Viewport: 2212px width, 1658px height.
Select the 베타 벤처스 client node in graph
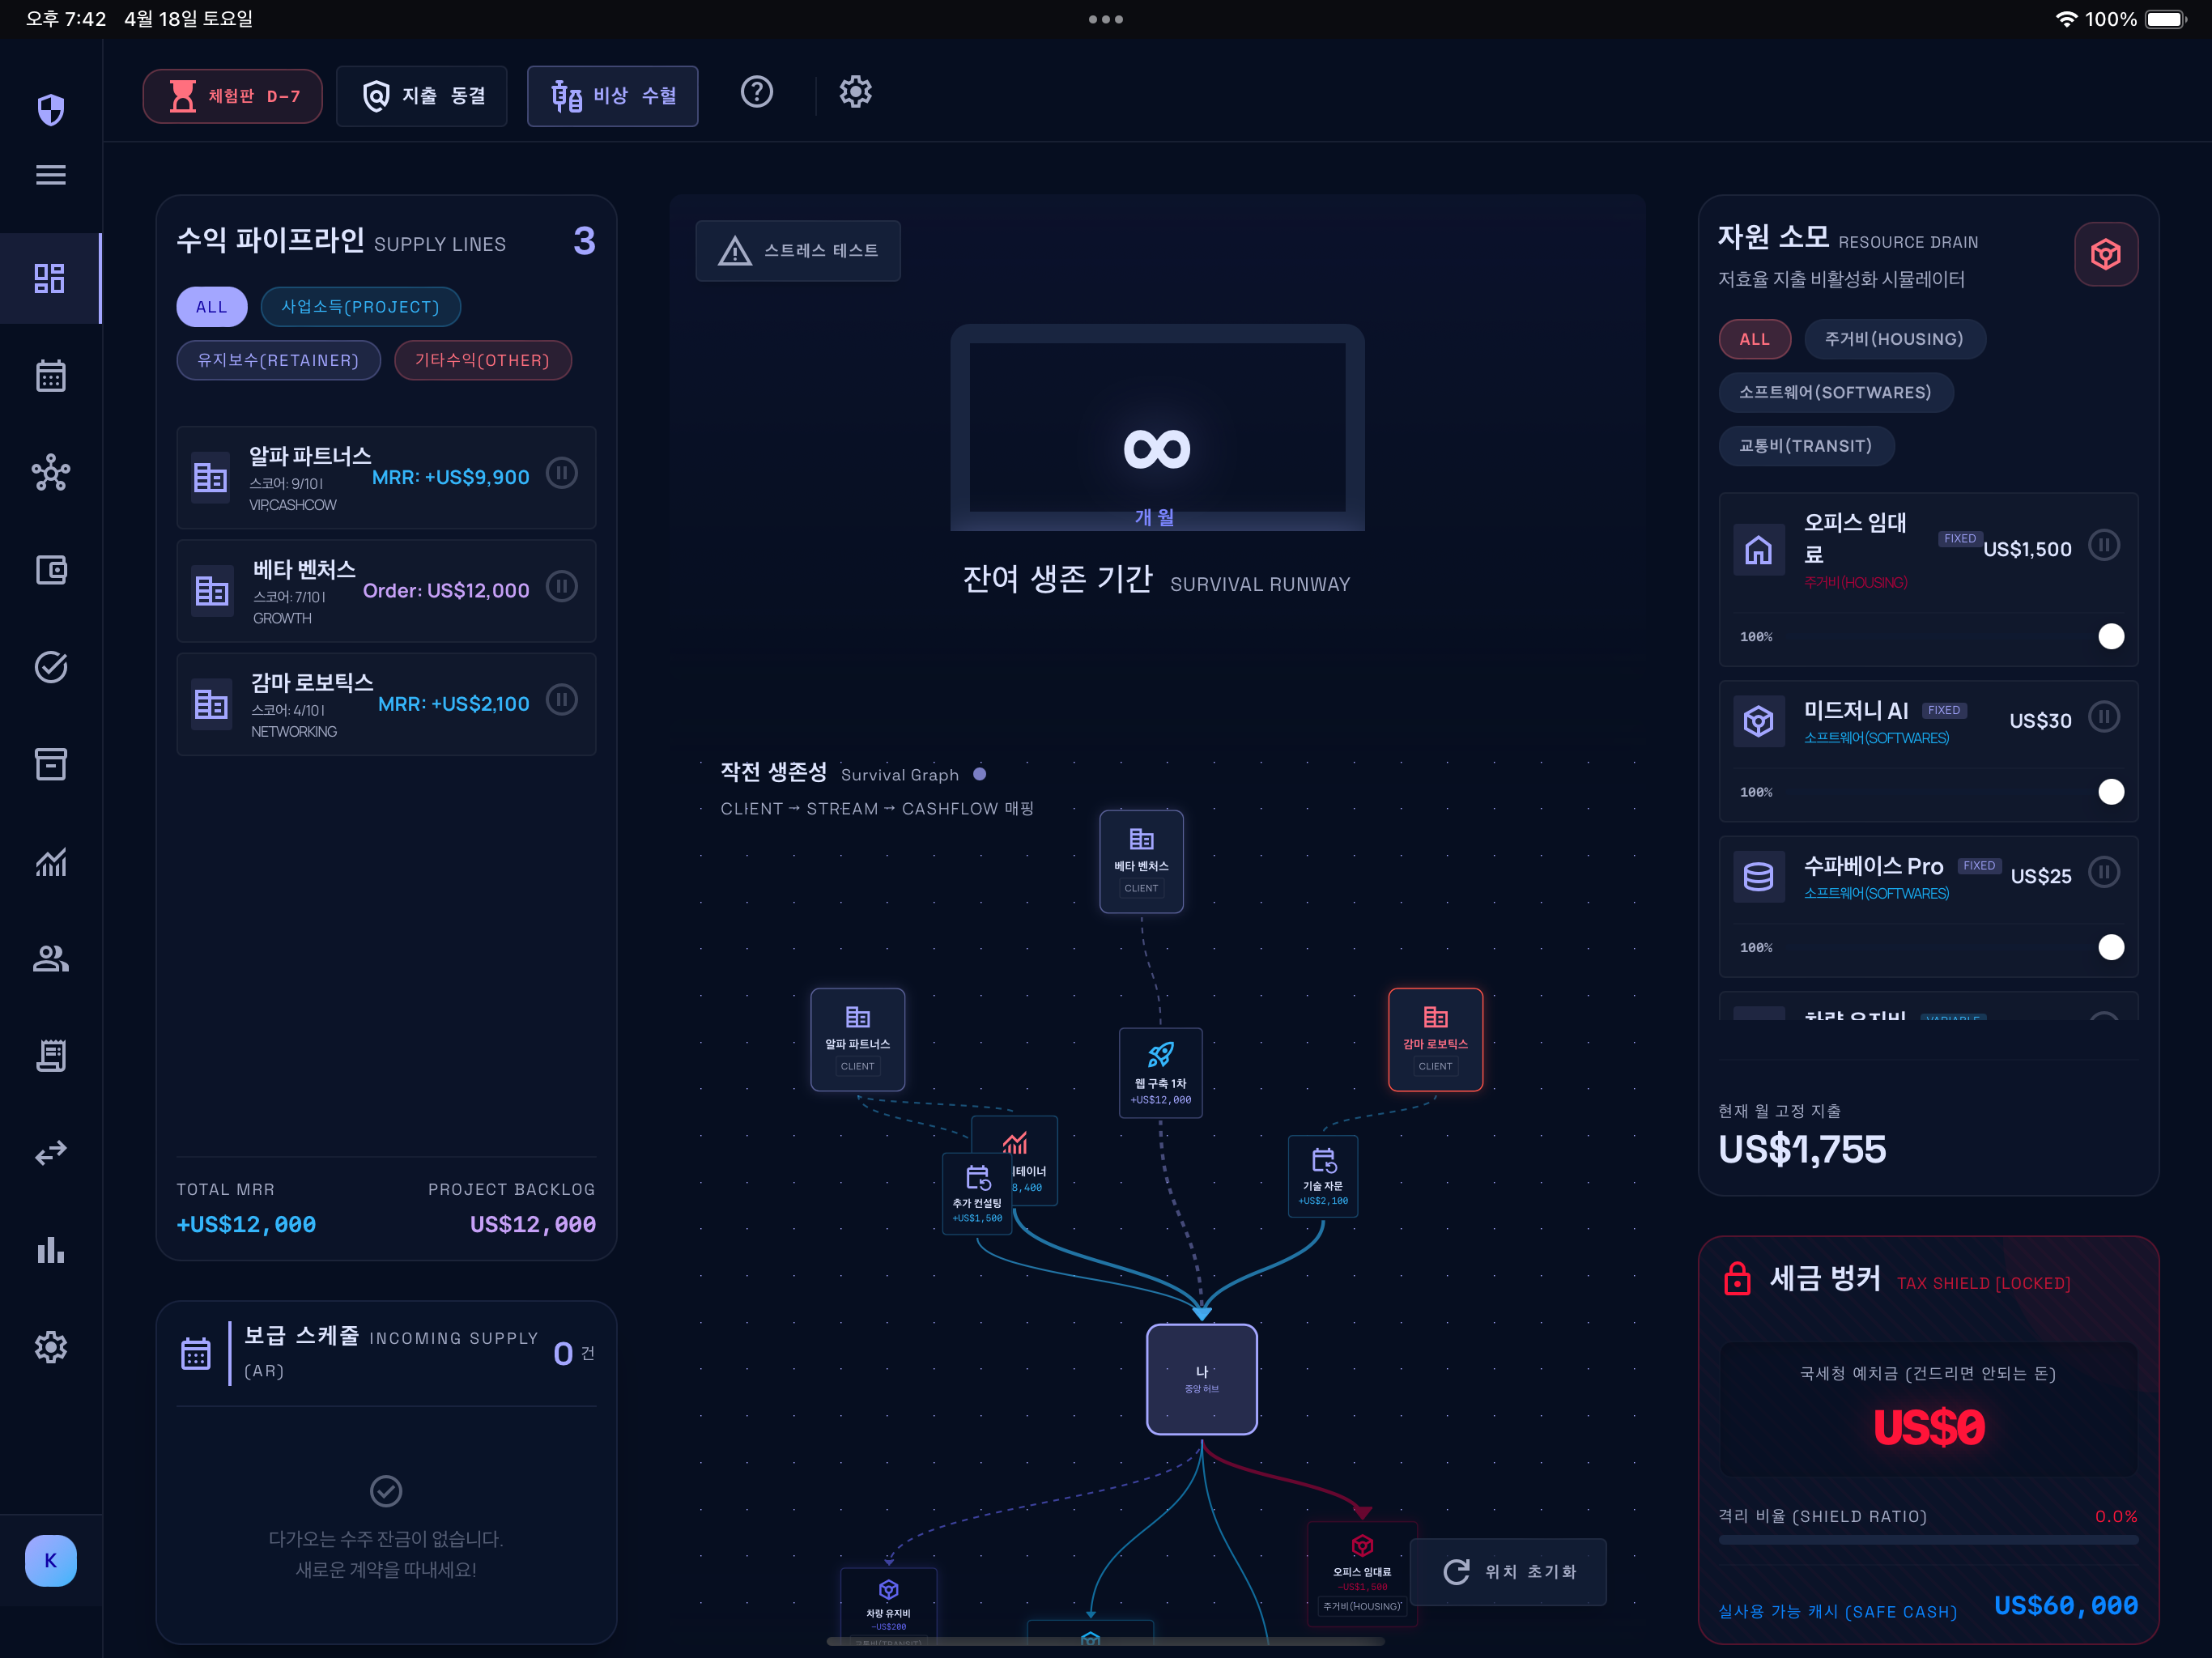click(1141, 862)
